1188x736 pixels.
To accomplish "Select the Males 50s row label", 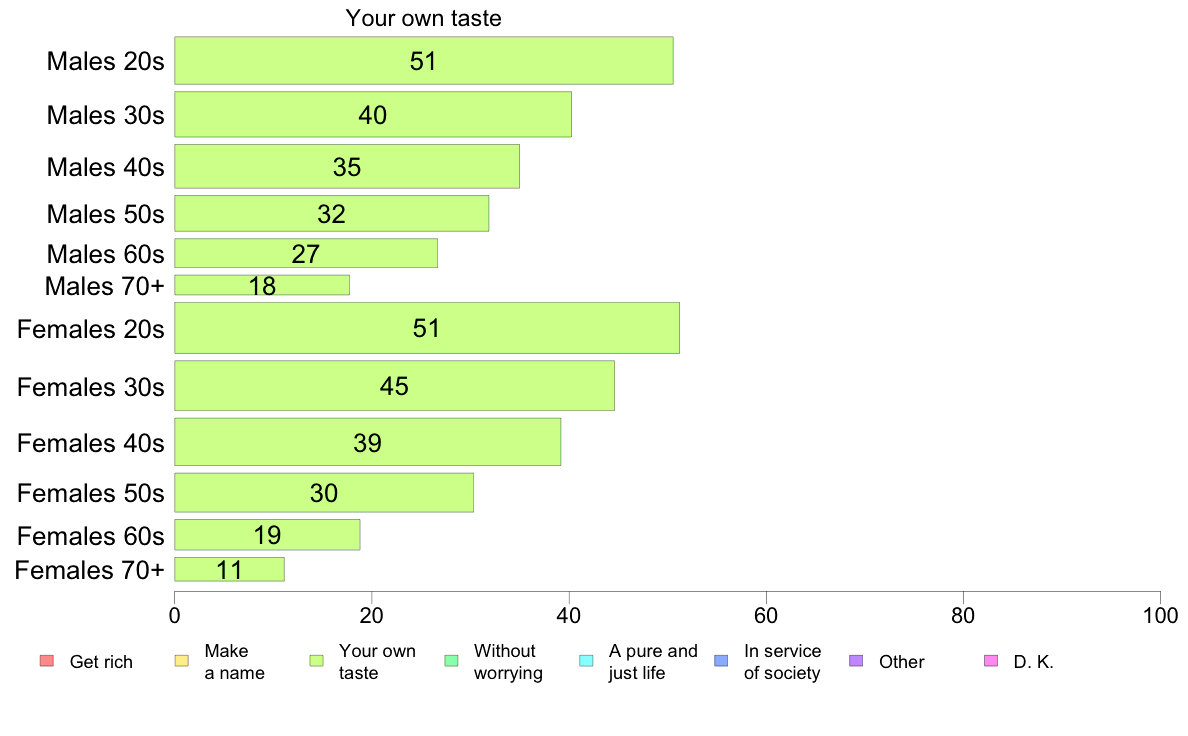I will 105,214.
